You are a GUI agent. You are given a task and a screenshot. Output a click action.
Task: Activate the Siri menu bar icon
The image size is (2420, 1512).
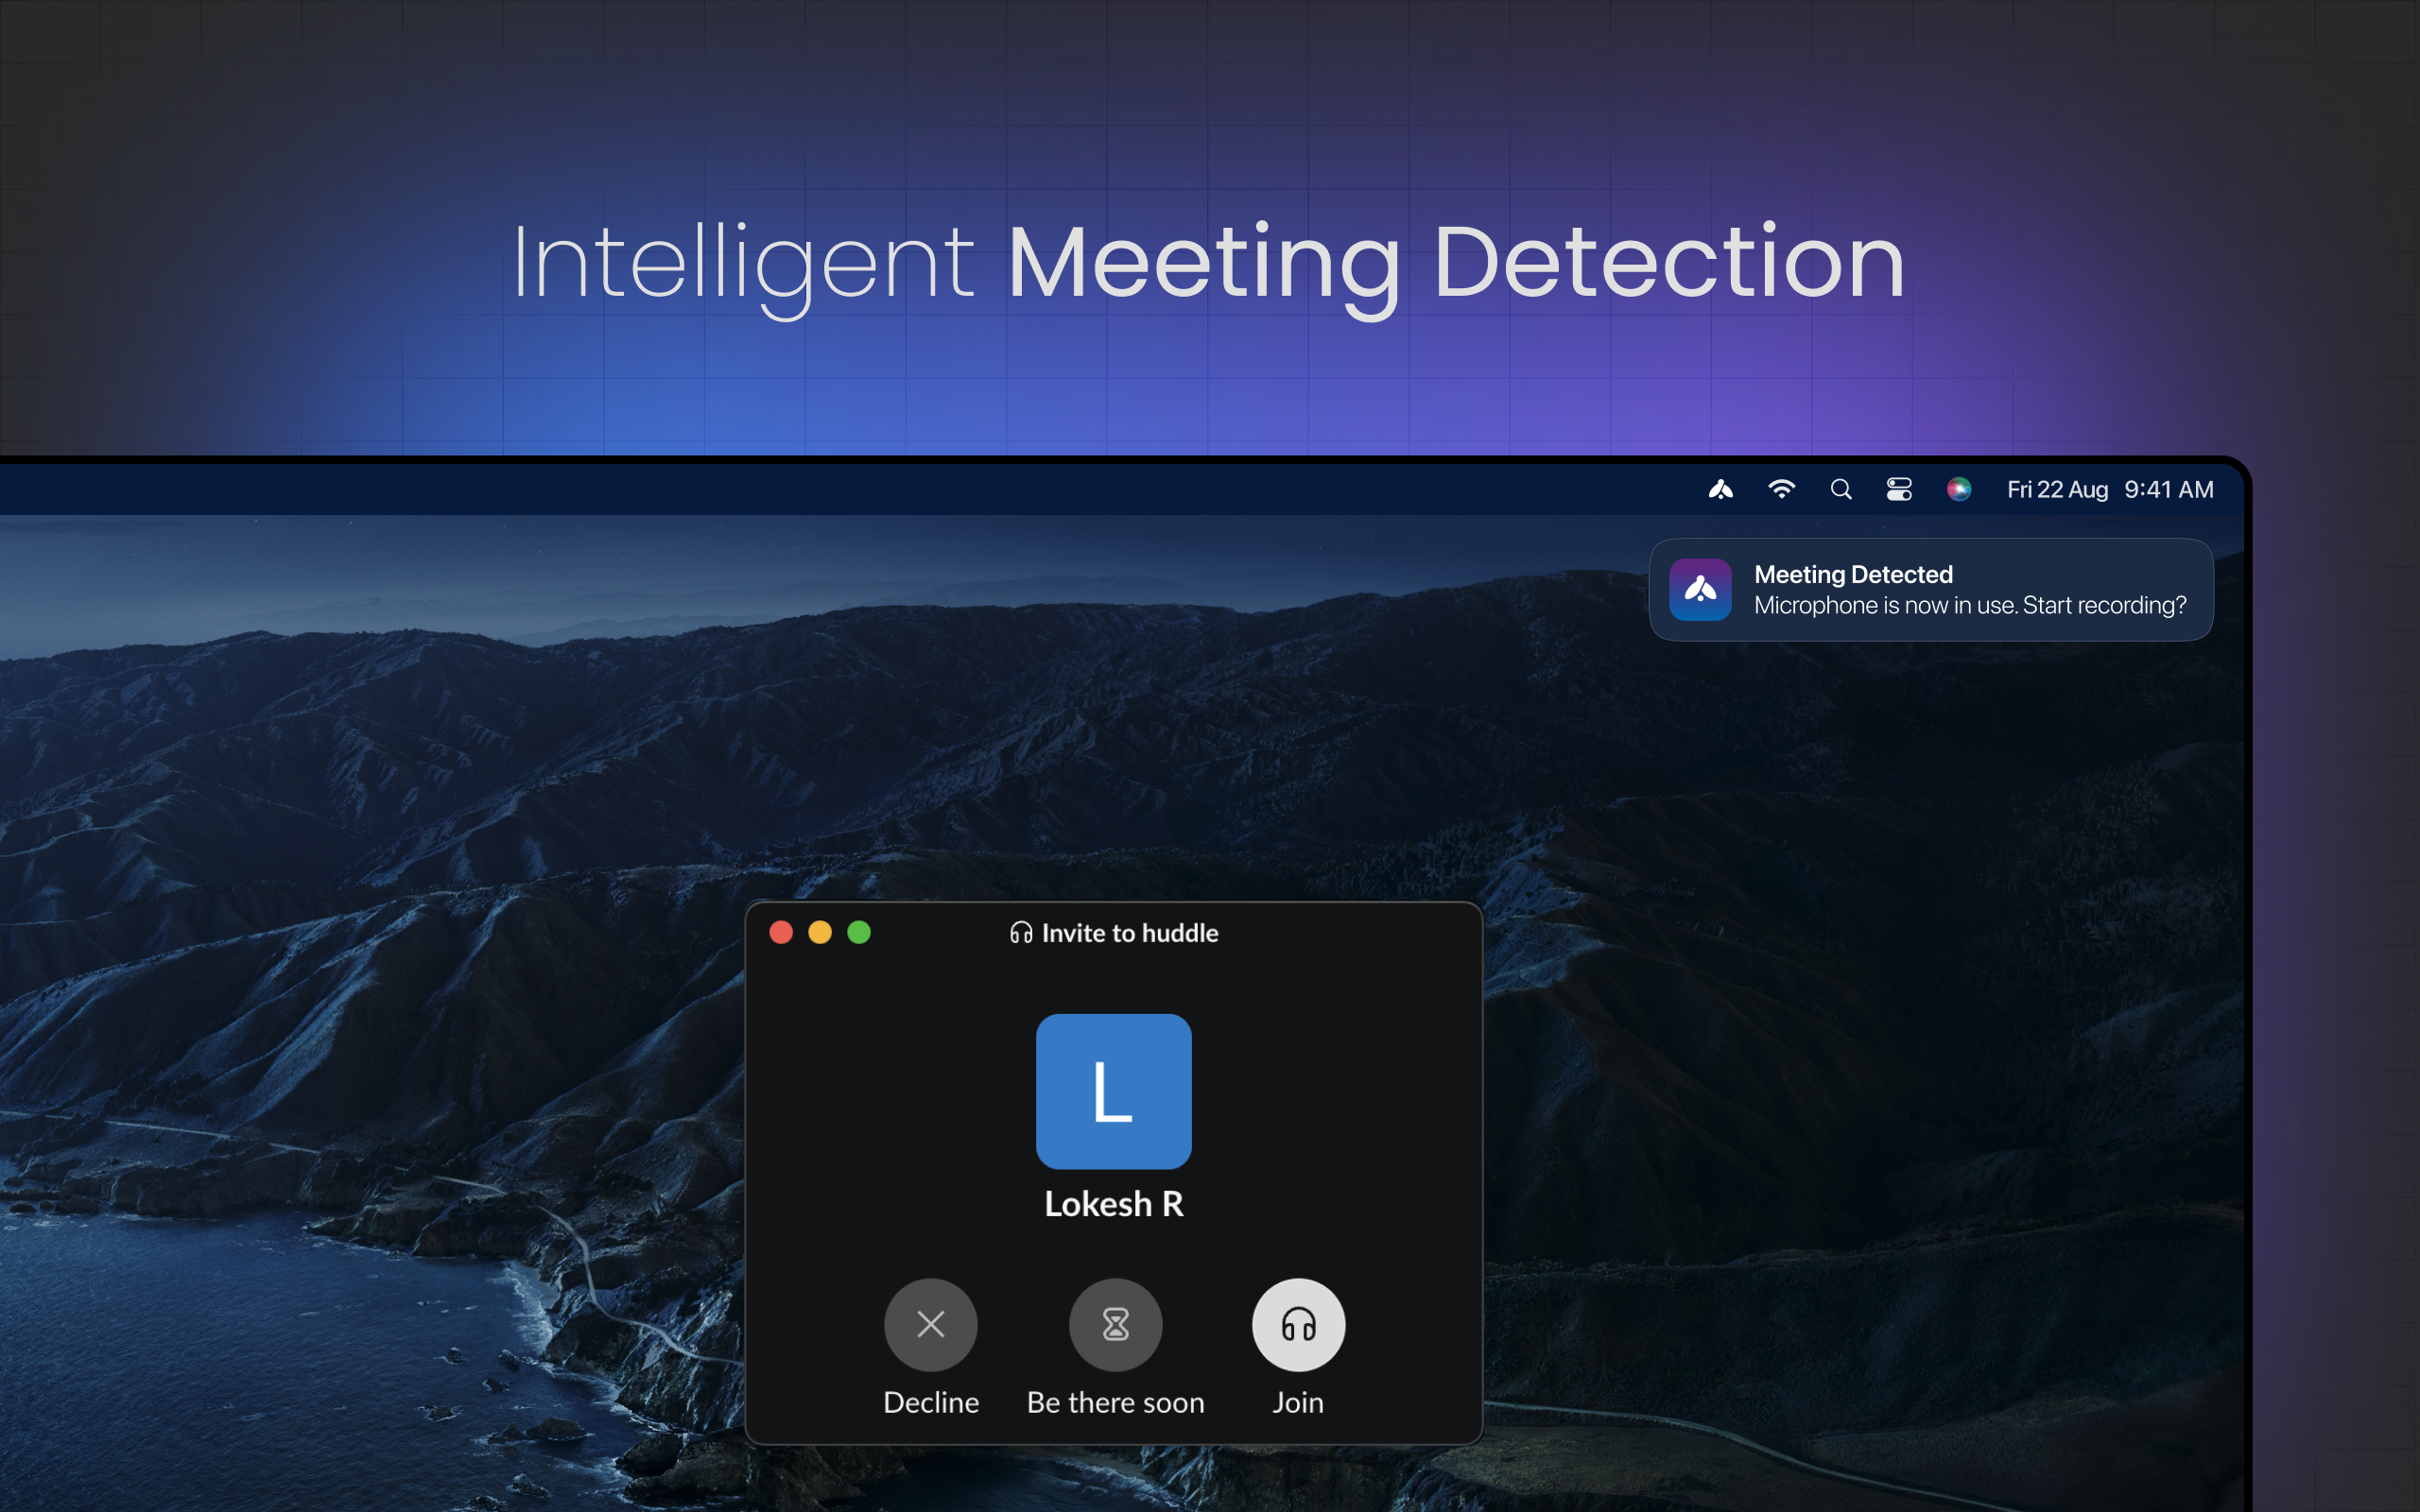tap(1958, 489)
